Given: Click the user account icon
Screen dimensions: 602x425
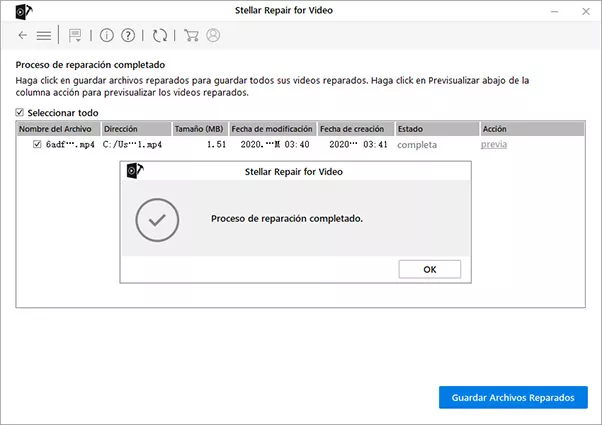Looking at the screenshot, I should click(x=213, y=35).
